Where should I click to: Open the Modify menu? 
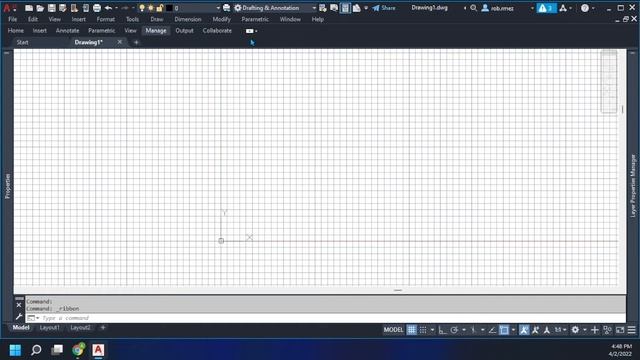click(x=221, y=19)
